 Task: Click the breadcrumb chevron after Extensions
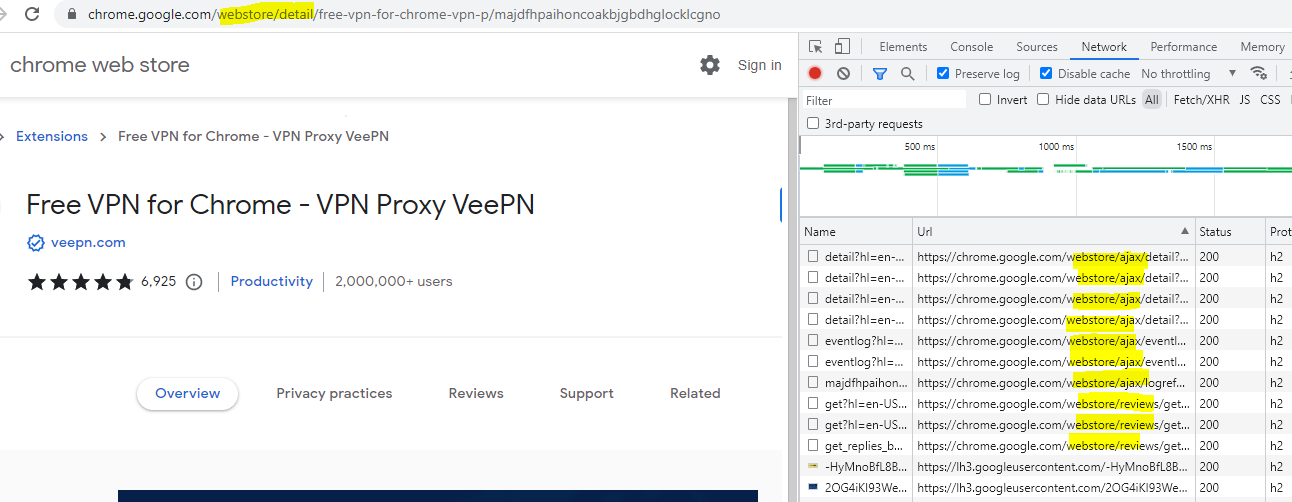coord(103,137)
